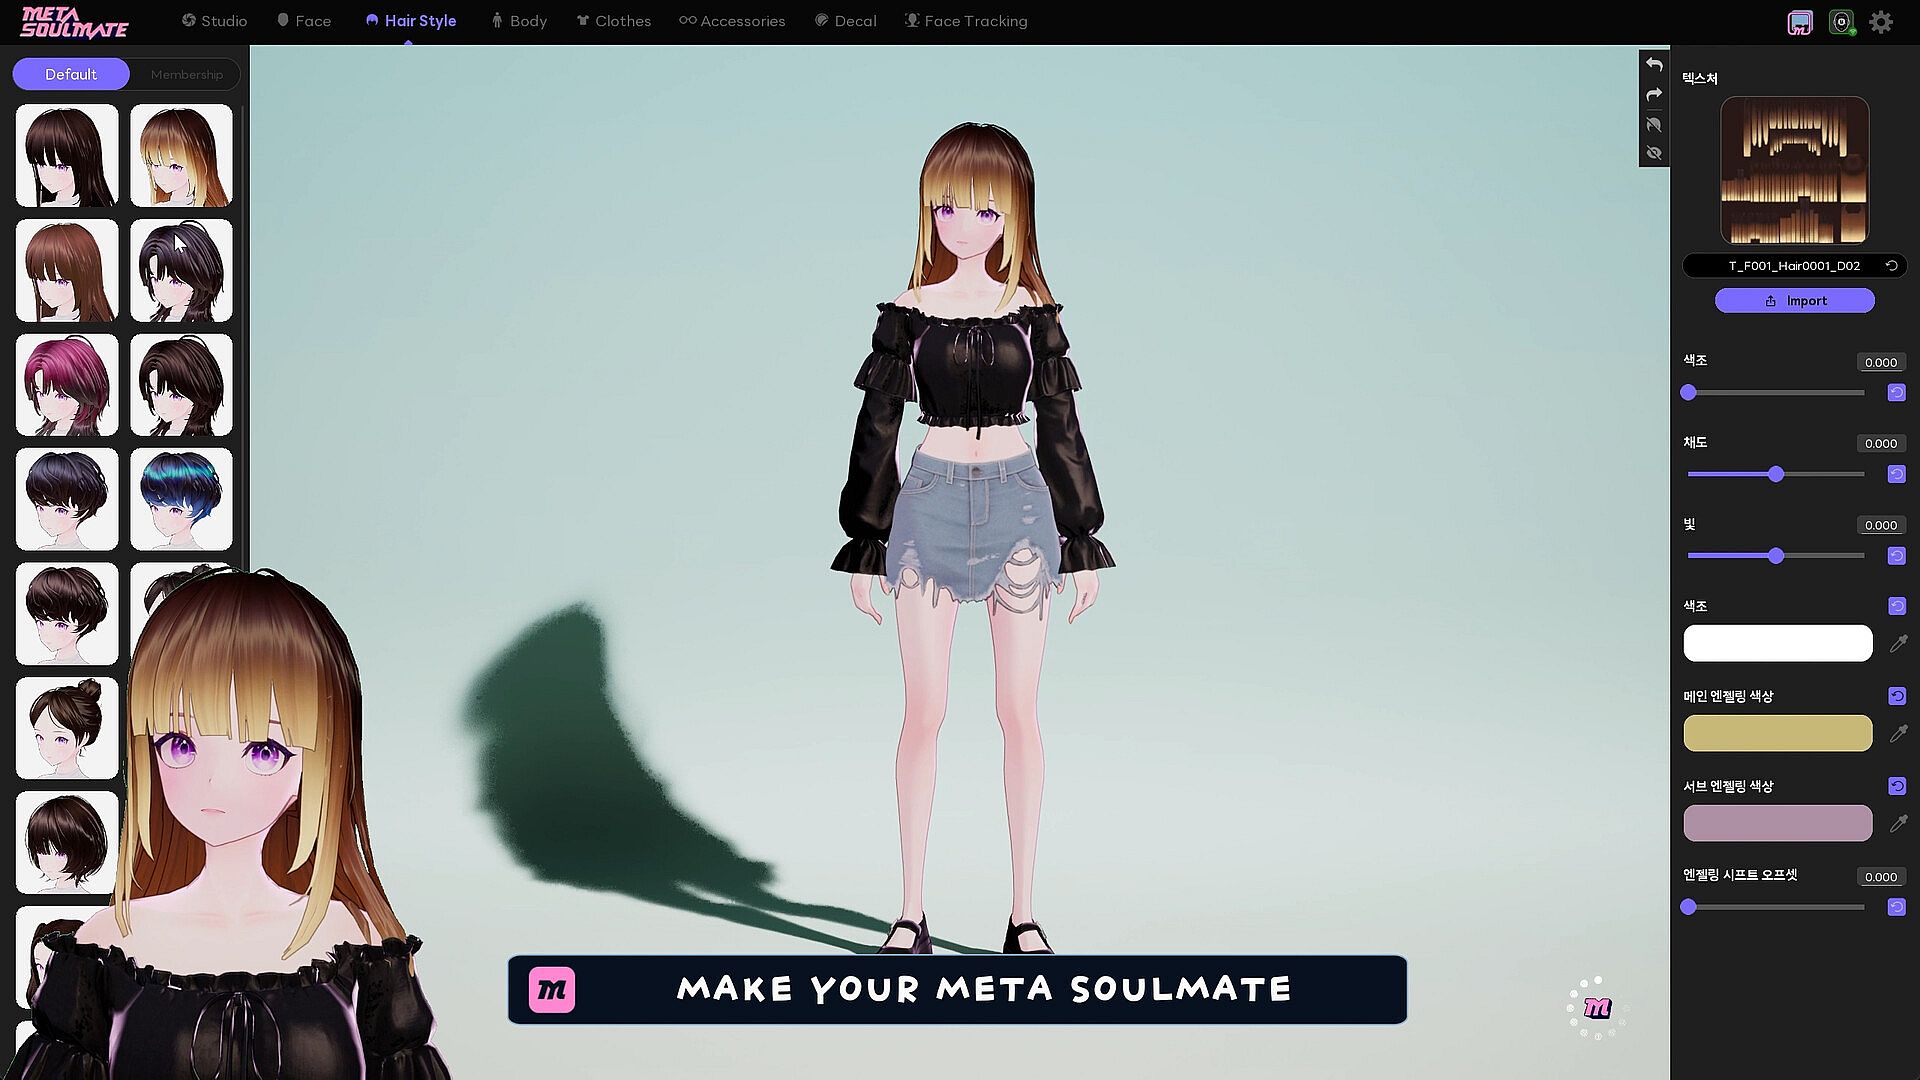This screenshot has height=1080, width=1920.
Task: Click the settings gear icon
Action: coord(1881,22)
